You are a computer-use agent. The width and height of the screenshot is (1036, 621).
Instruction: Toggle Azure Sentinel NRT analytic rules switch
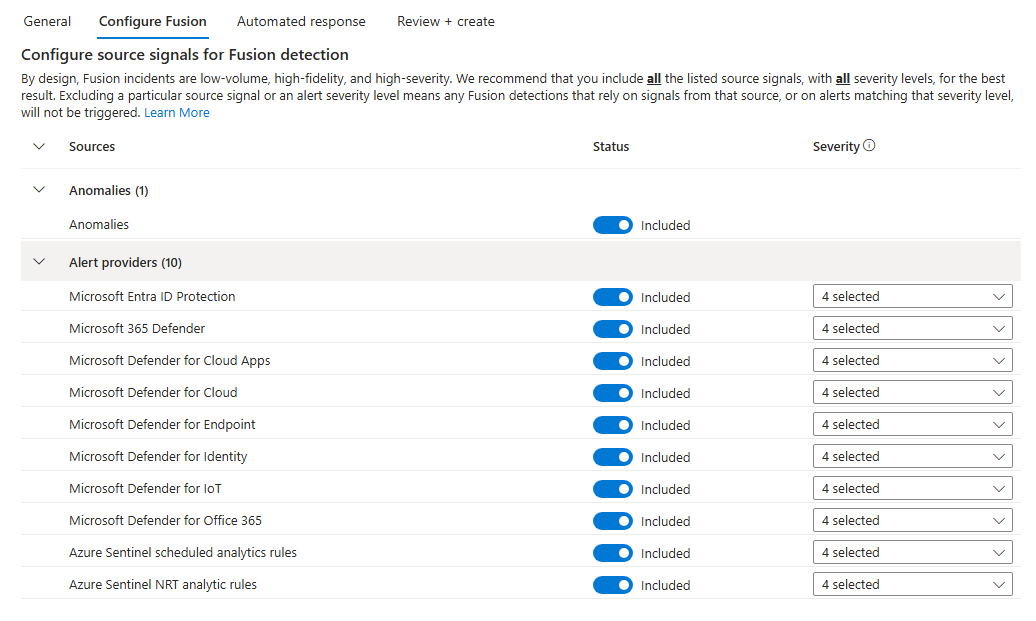[612, 585]
